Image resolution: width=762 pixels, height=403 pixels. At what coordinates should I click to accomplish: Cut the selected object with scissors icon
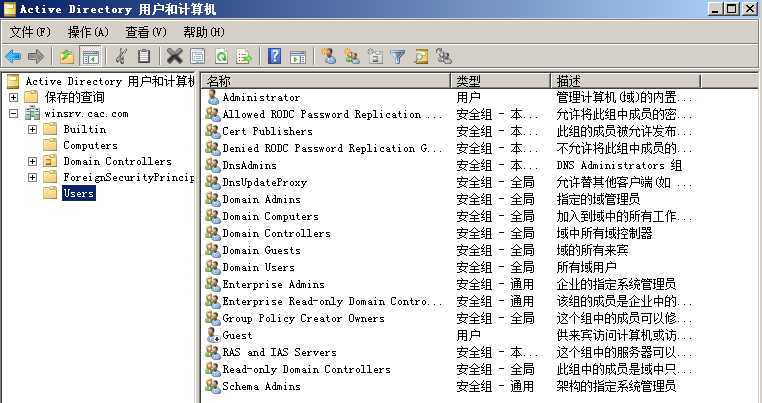point(121,56)
